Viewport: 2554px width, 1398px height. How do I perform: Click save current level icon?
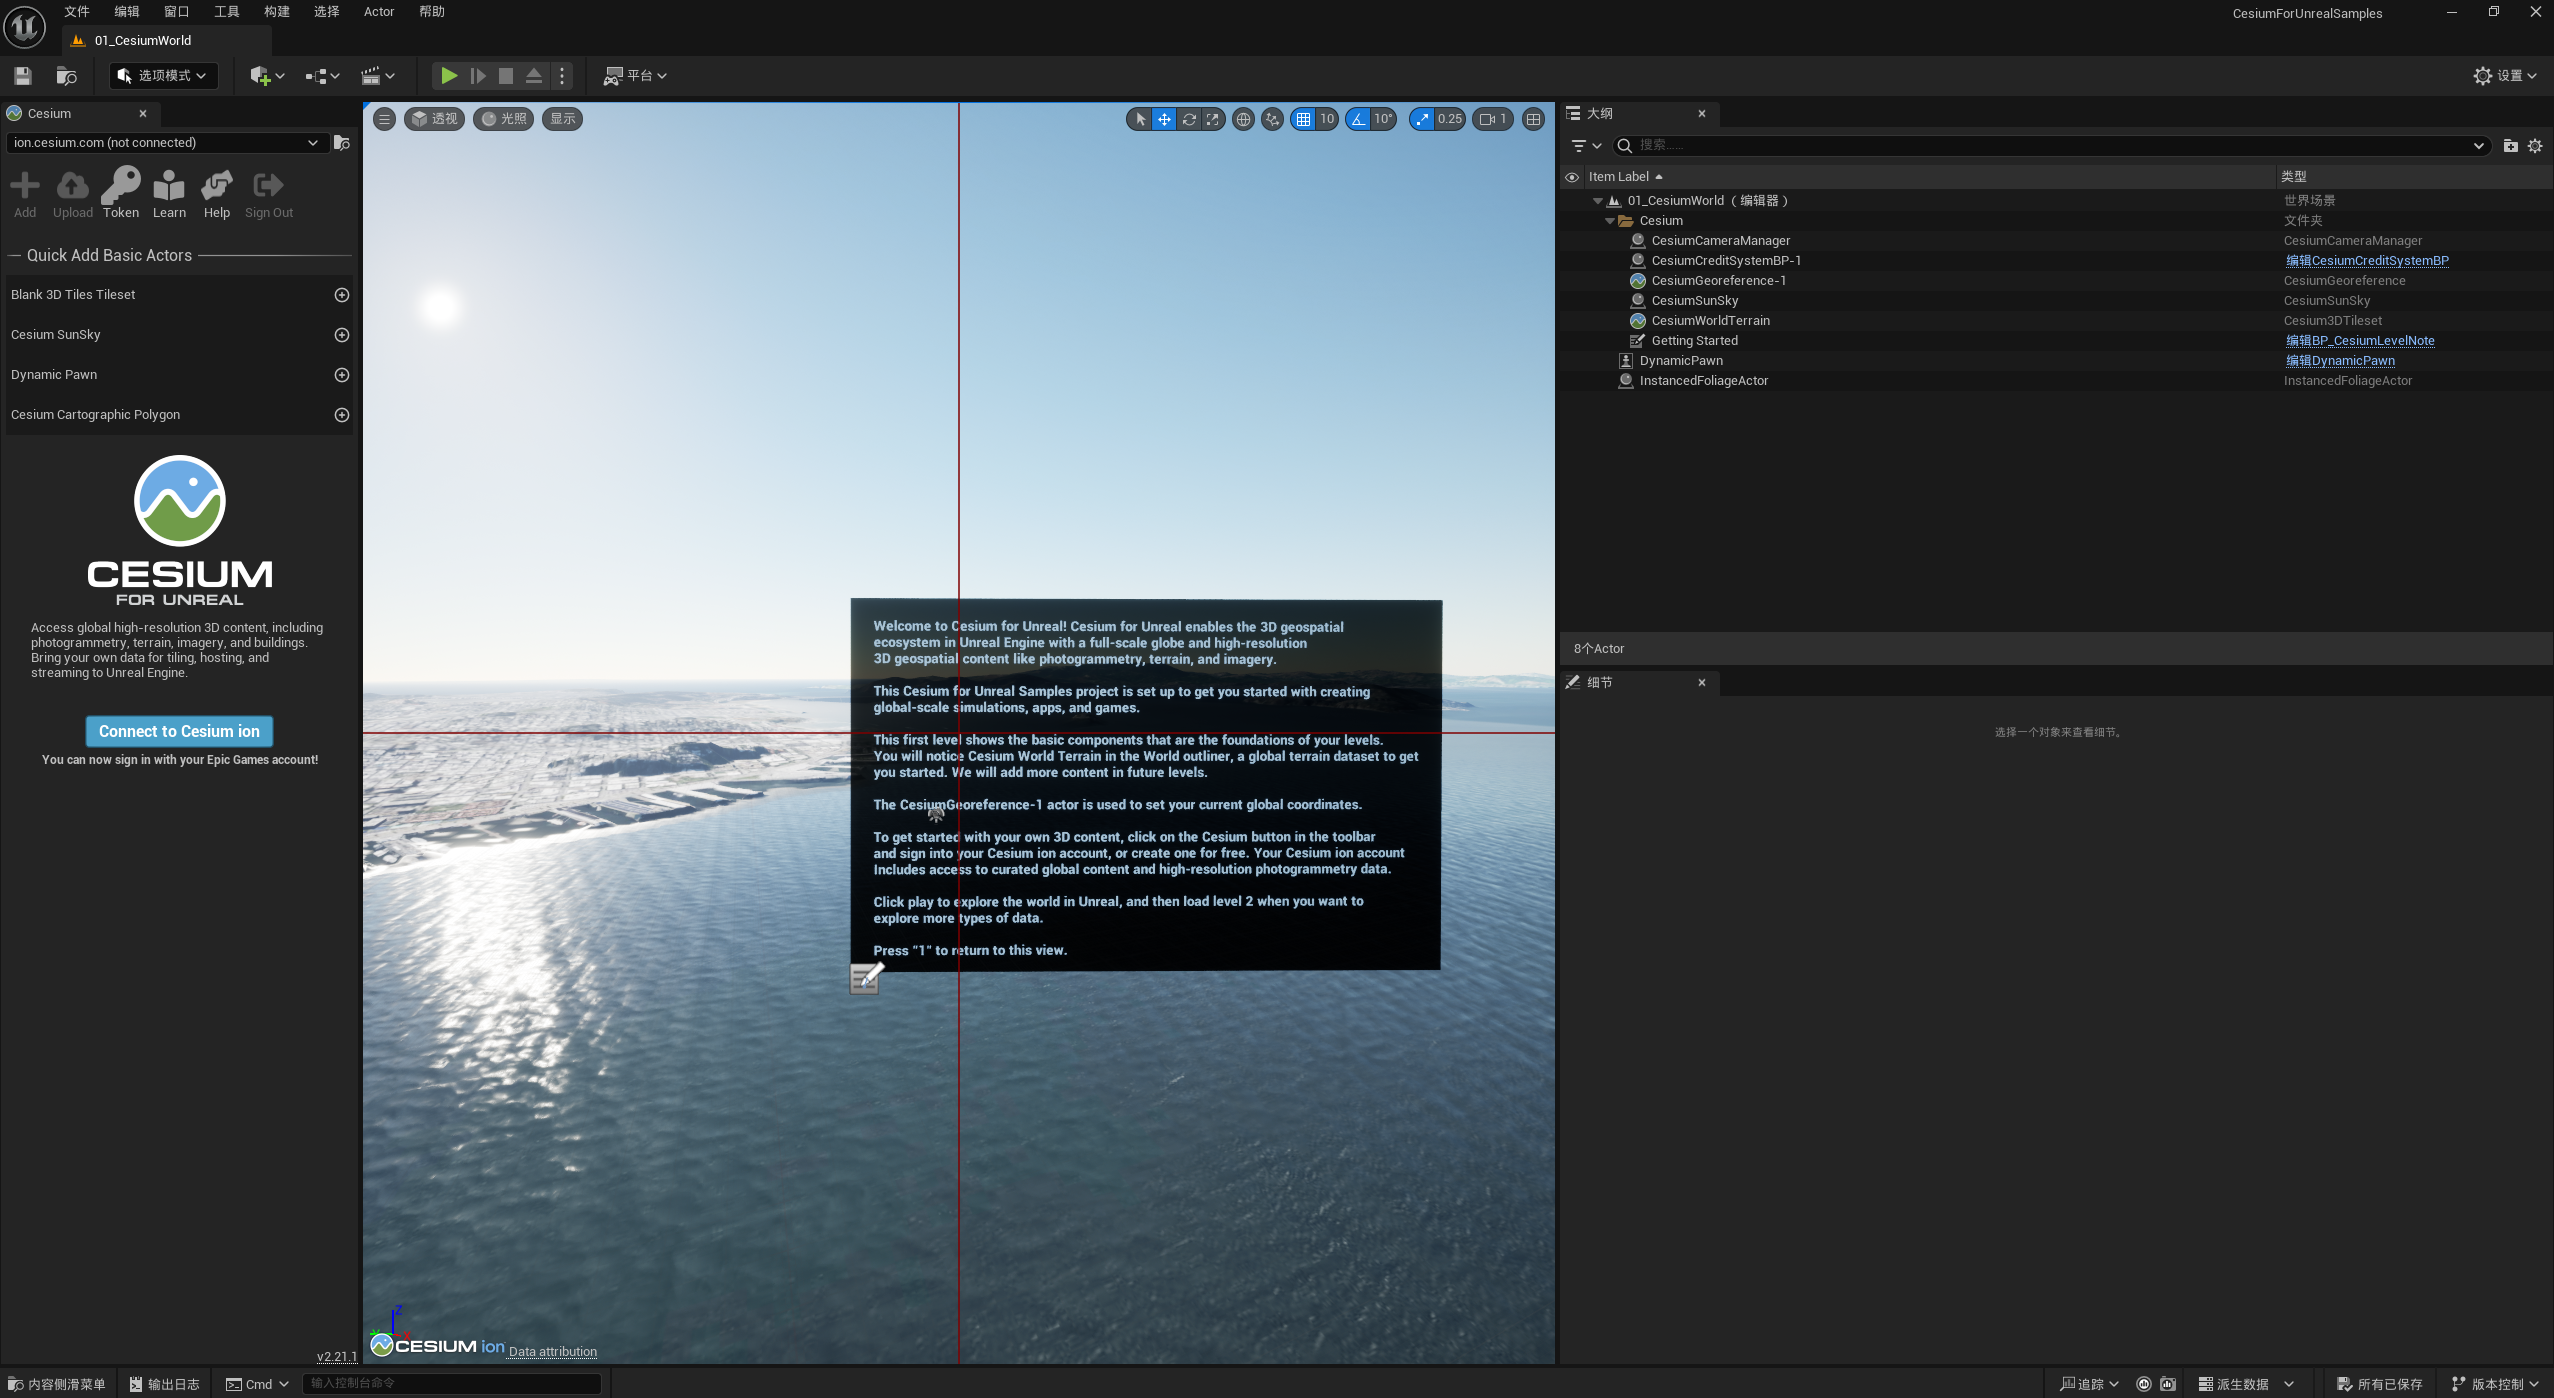[x=23, y=76]
